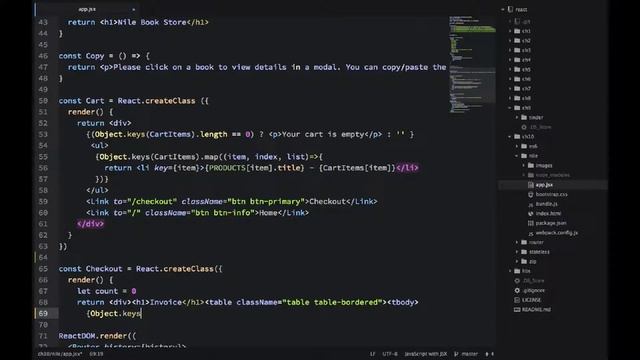Expand the ch1 folder

pyautogui.click(x=510, y=31)
